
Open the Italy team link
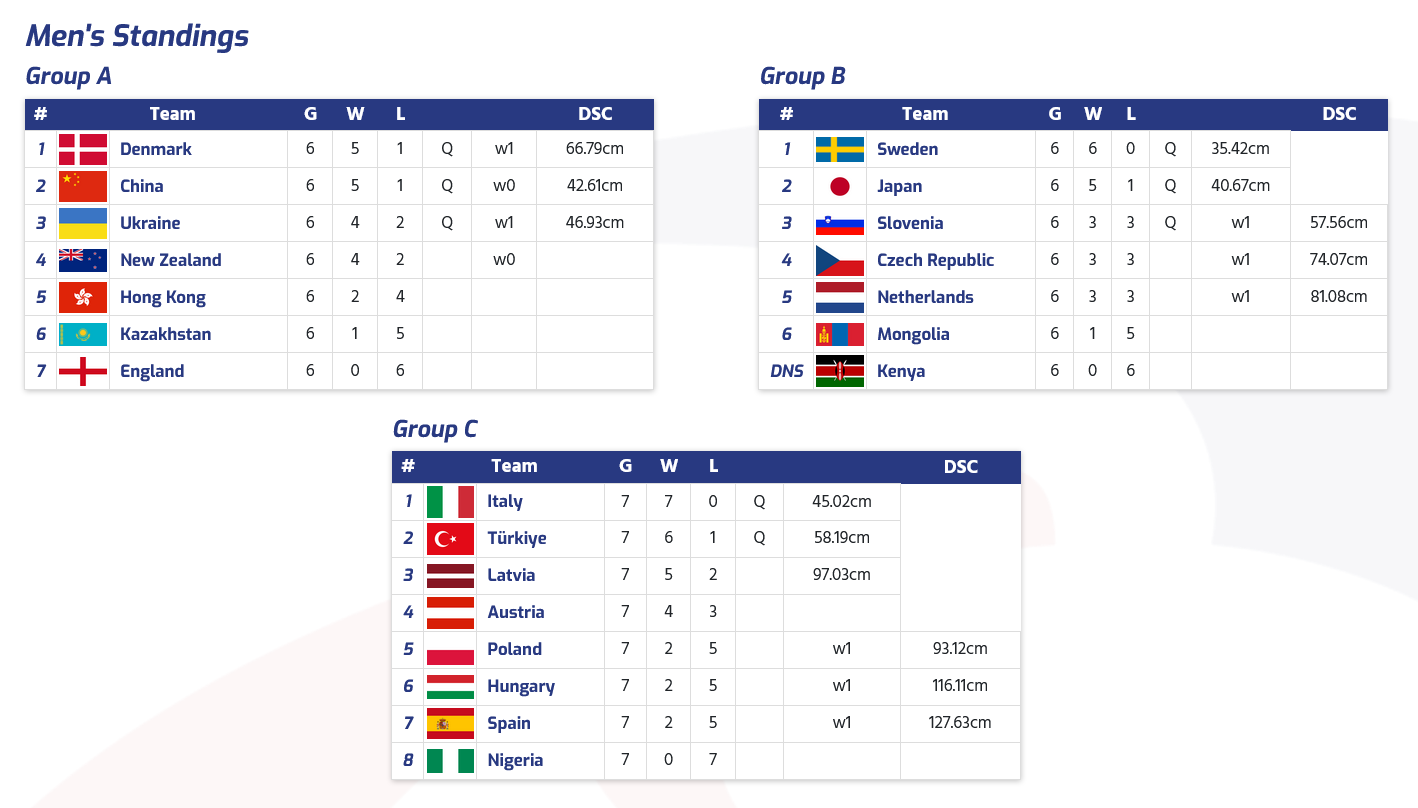click(x=505, y=501)
